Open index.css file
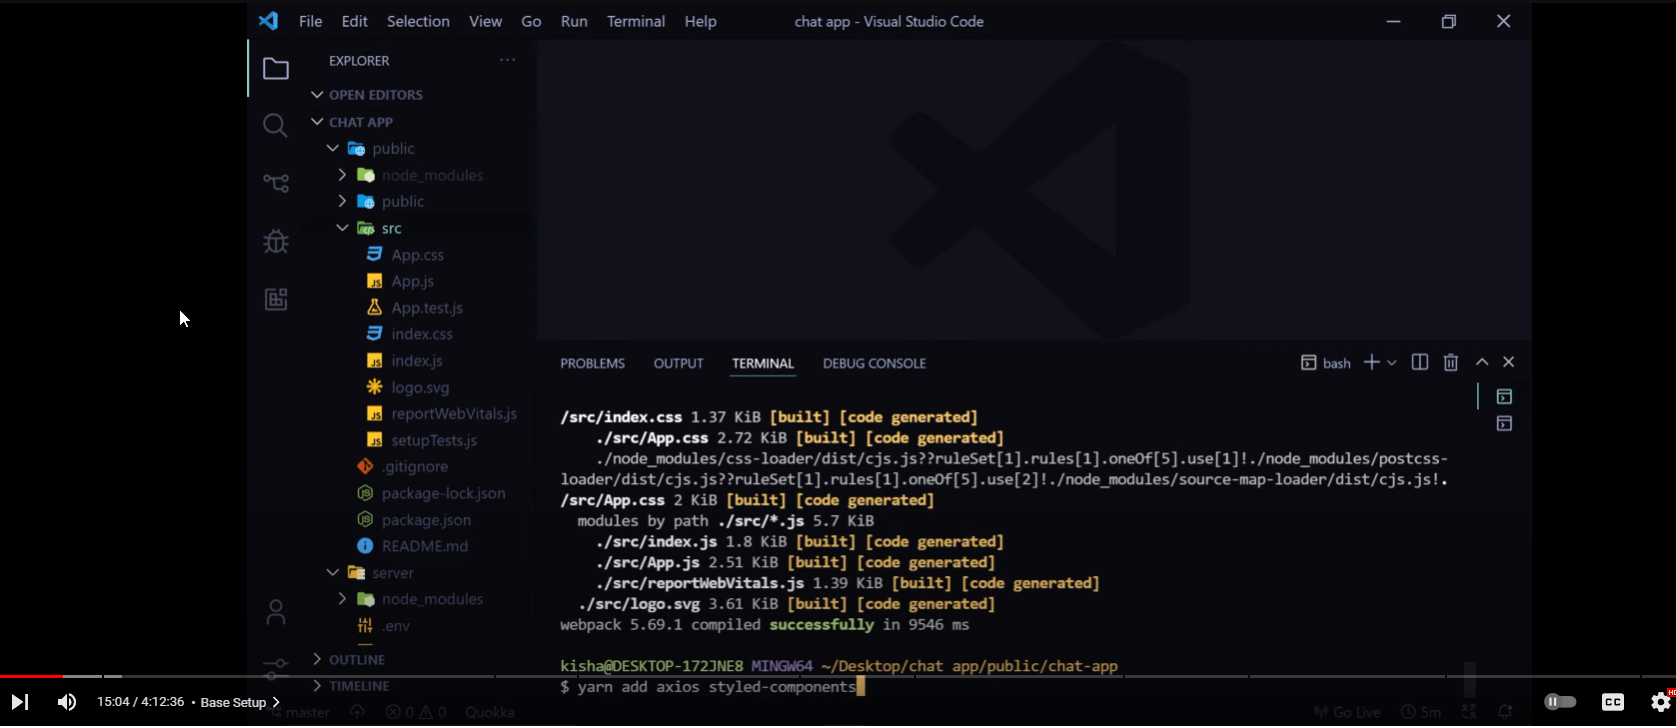1676x728 pixels. (x=422, y=334)
